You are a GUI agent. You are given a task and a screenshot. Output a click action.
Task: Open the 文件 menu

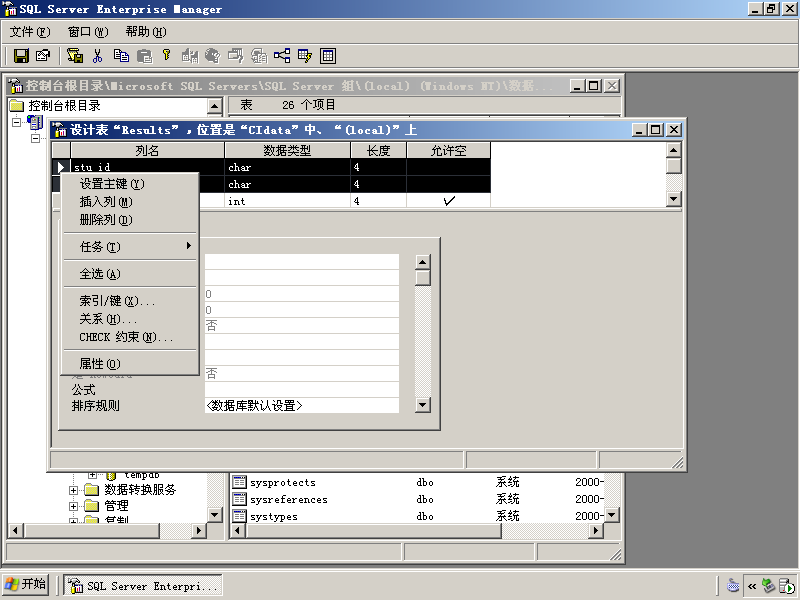(30, 32)
